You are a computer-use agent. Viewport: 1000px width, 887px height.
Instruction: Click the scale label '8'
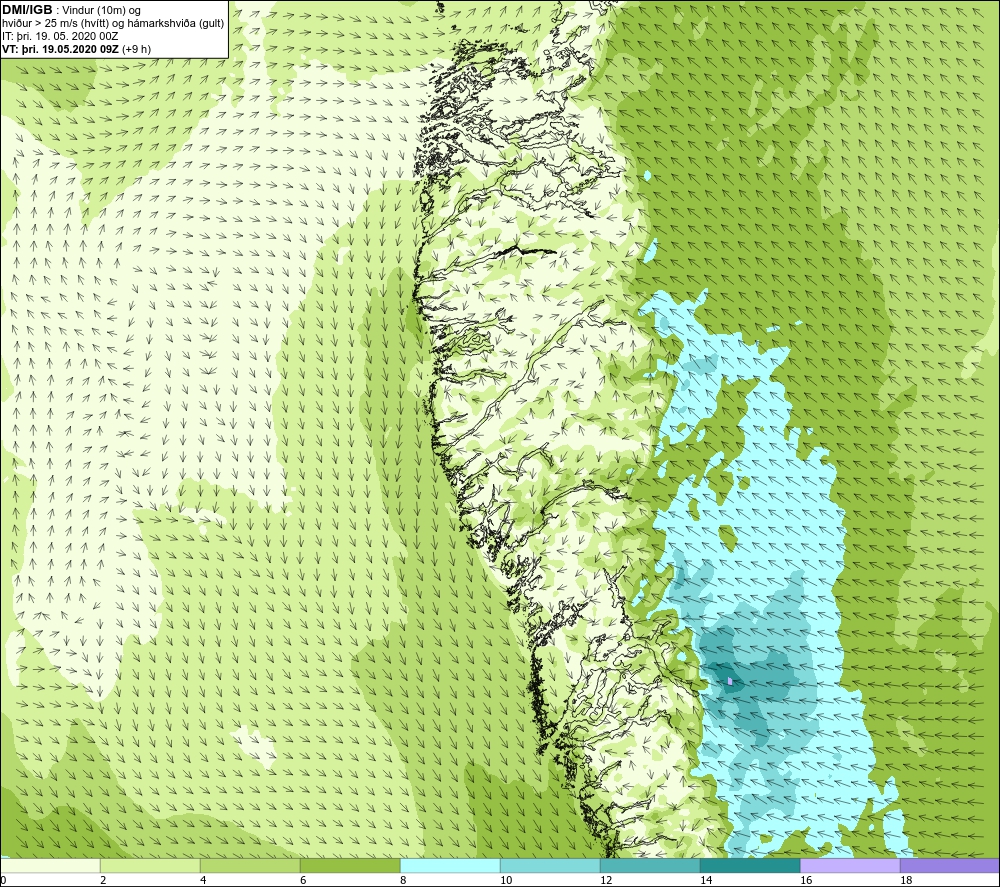pos(404,880)
